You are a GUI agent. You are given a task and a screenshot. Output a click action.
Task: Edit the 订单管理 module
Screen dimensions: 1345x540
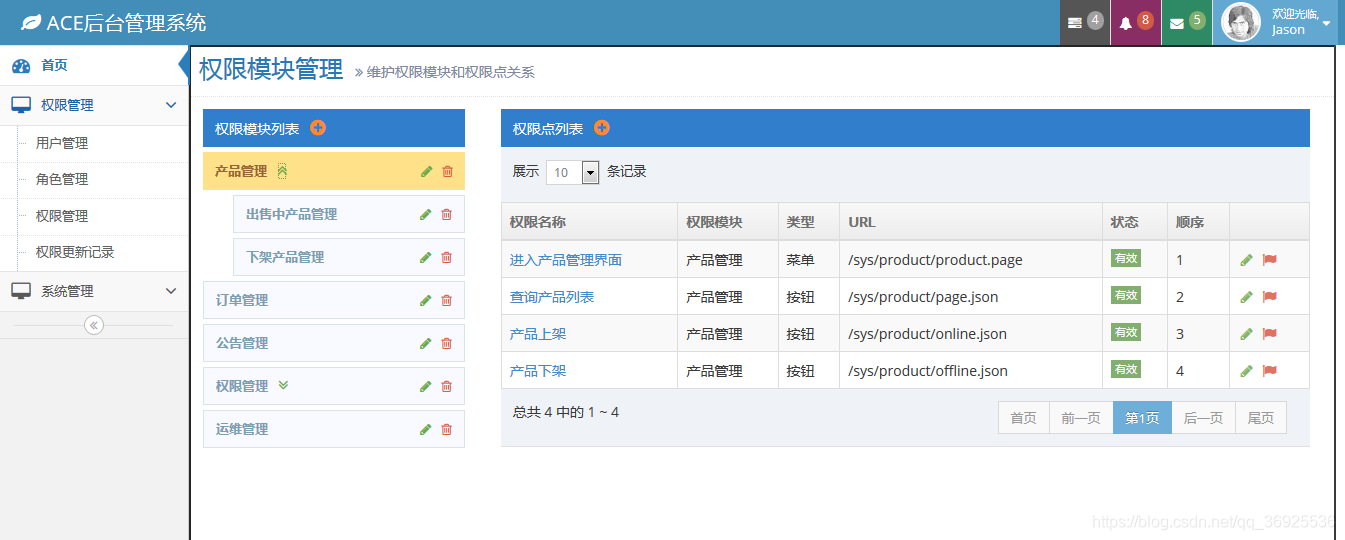(426, 300)
